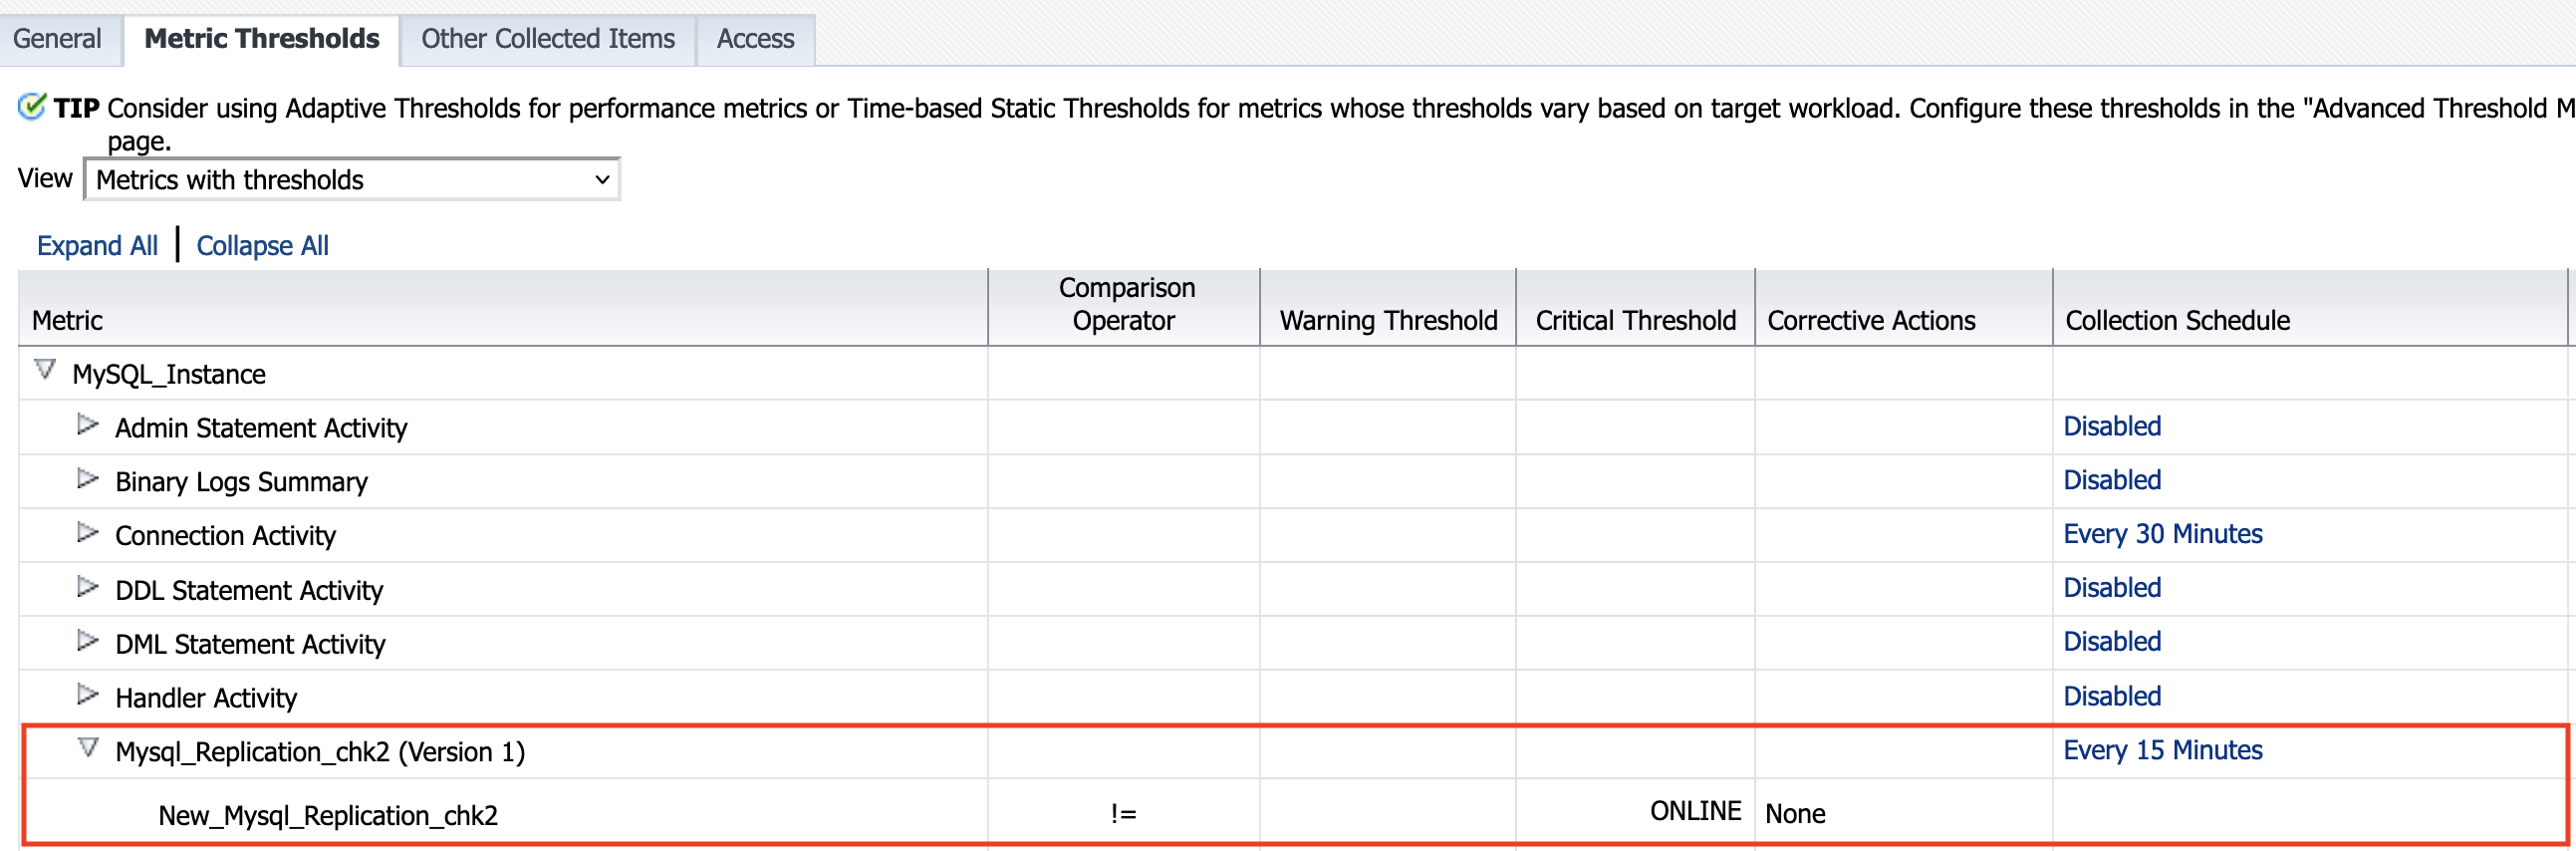This screenshot has height=851, width=2576.
Task: Open Every 15 Minutes collection schedule
Action: coord(2162,750)
